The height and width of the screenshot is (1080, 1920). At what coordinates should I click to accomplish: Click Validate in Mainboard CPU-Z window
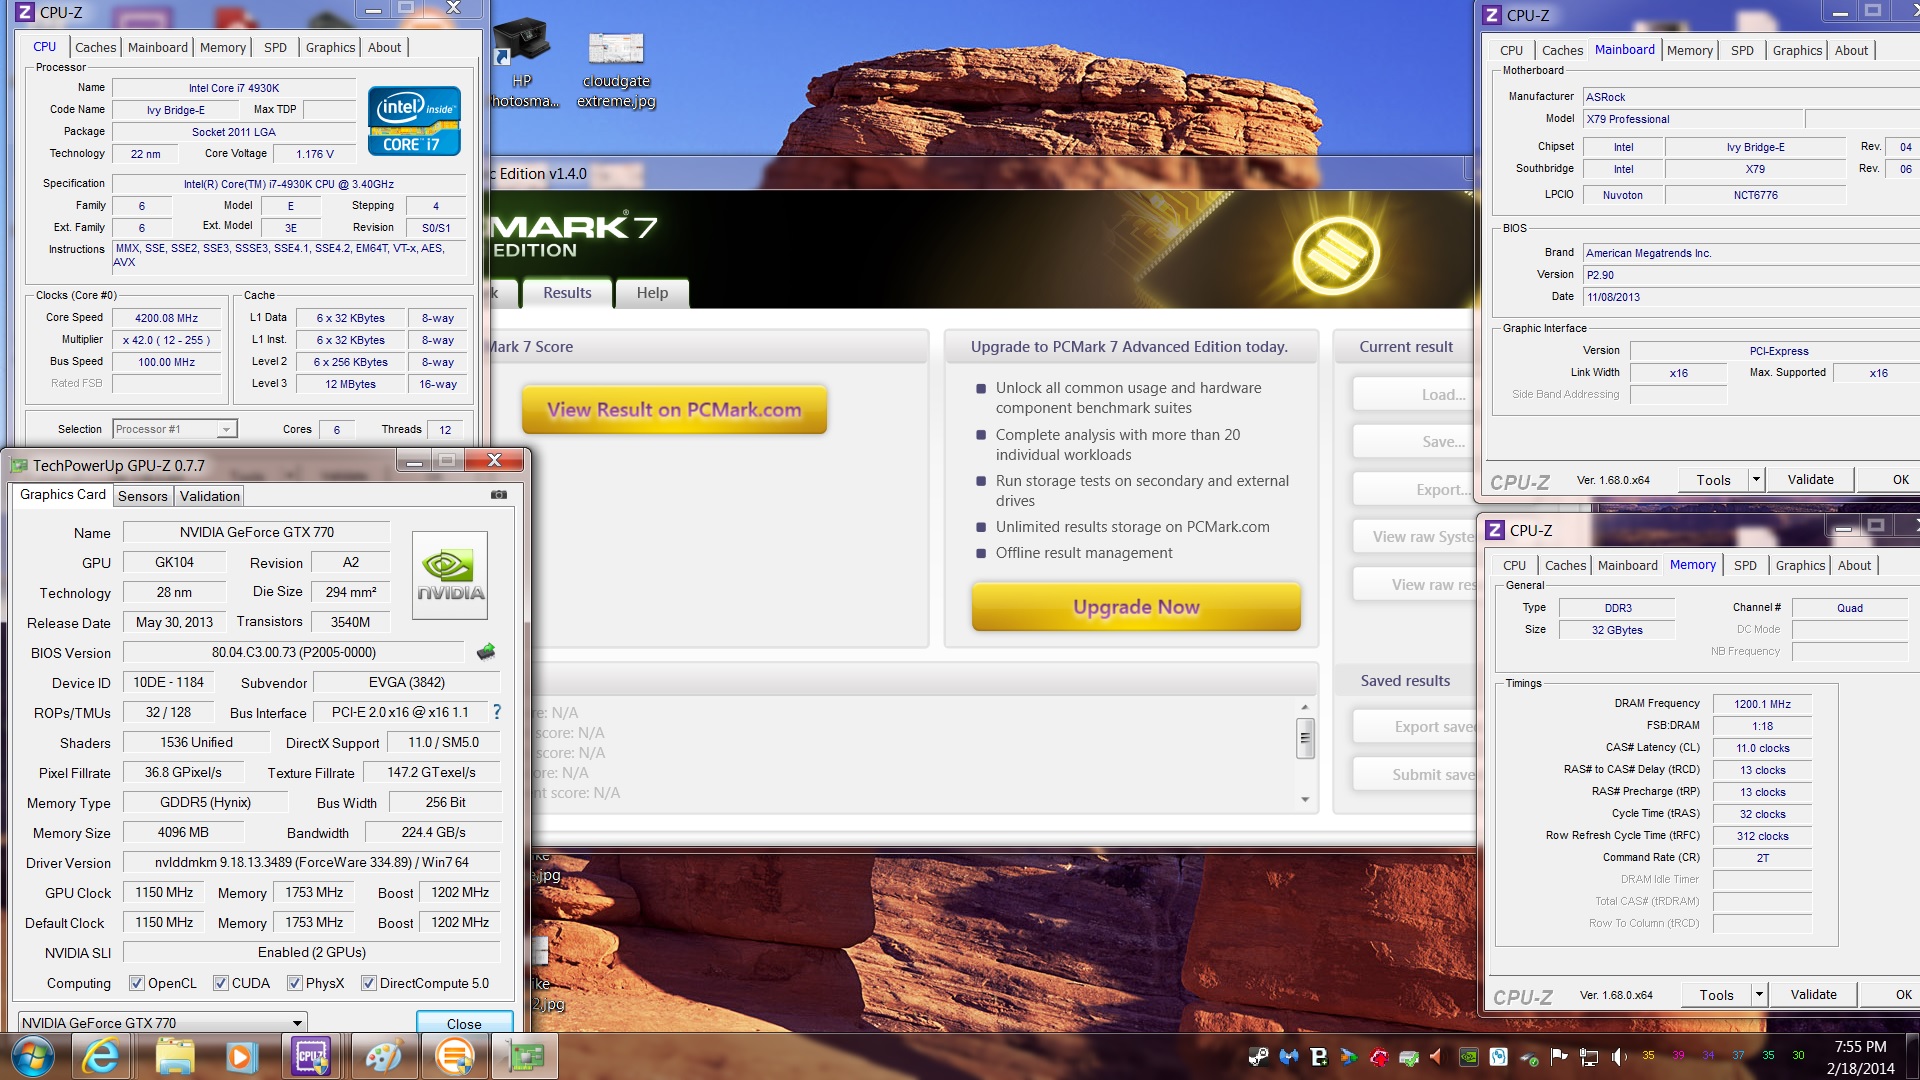[x=1810, y=480]
